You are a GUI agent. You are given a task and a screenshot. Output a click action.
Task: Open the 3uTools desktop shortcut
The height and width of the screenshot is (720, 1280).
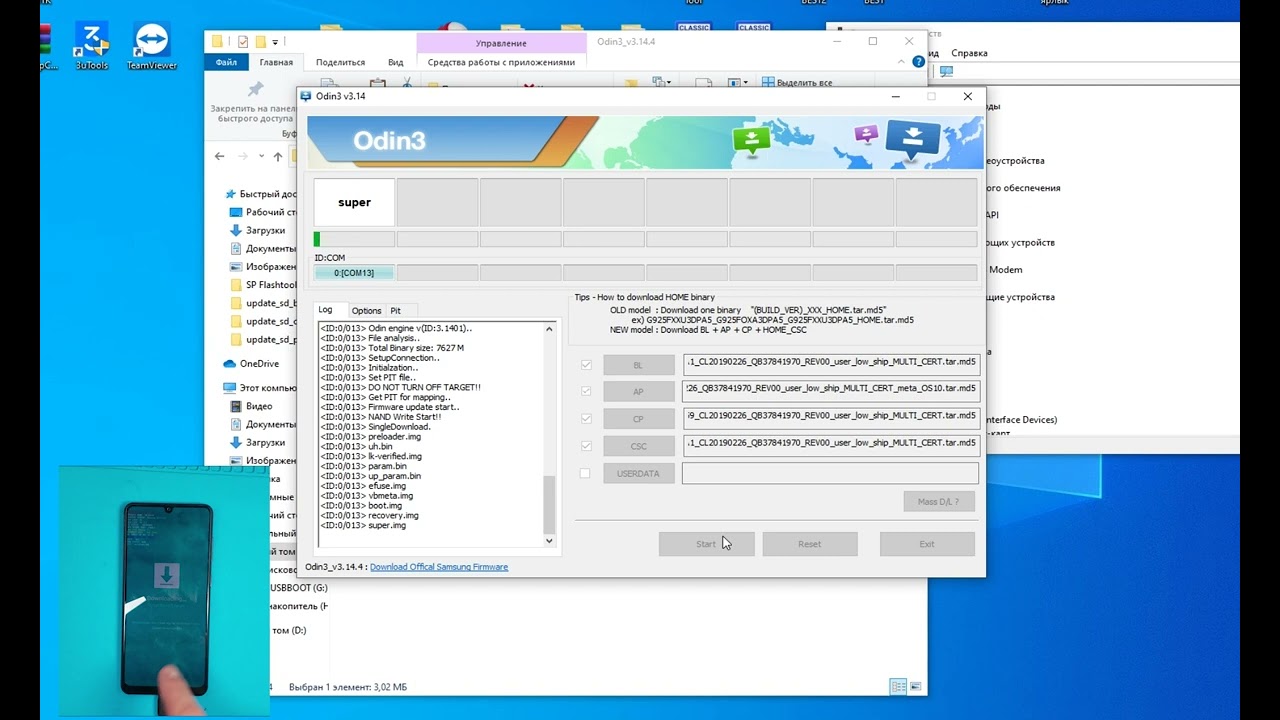[x=92, y=46]
